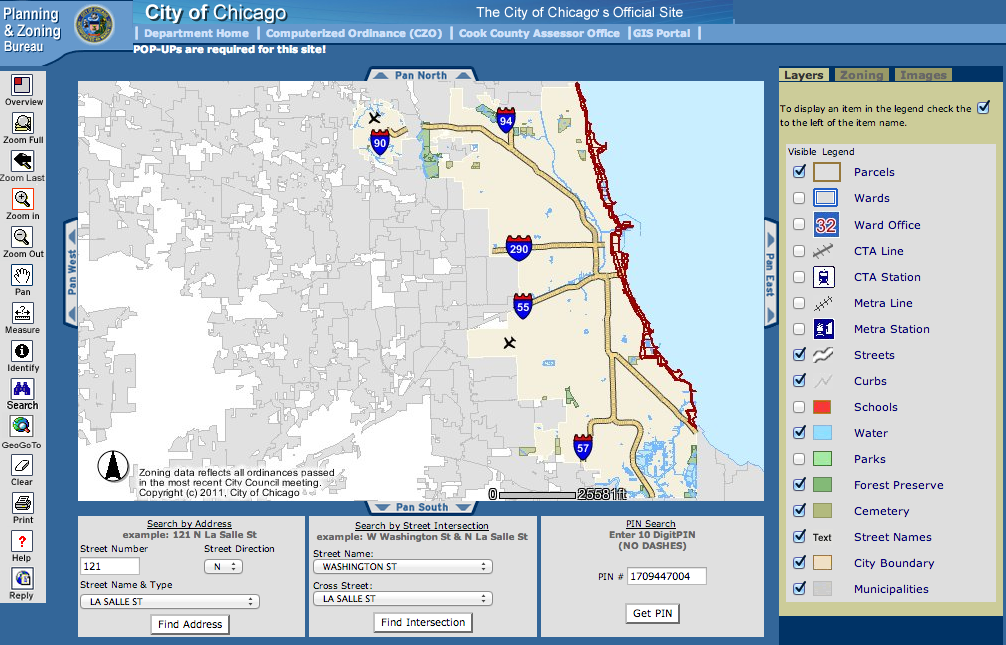Hide the Streets layer via its checkbox
Image resolution: width=1006 pixels, height=645 pixels.
pyautogui.click(x=799, y=354)
